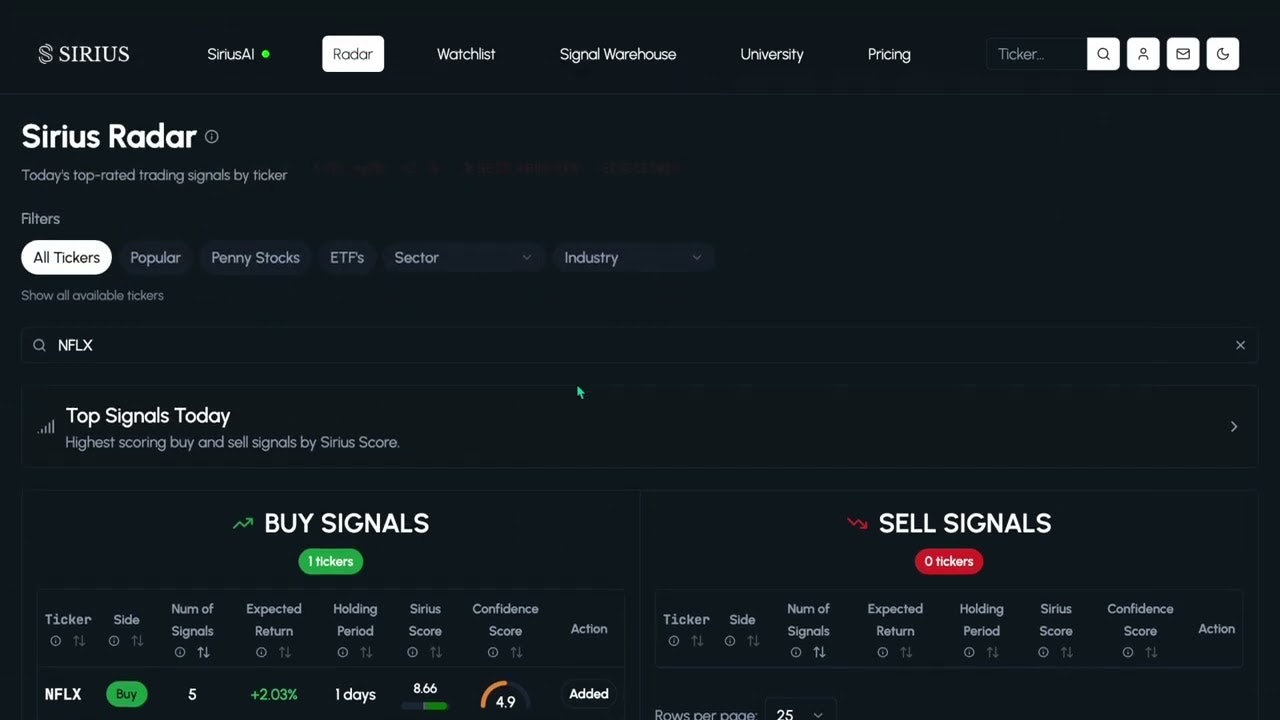Viewport: 1280px width, 720px height.
Task: Go to Signal Warehouse
Action: pos(618,54)
